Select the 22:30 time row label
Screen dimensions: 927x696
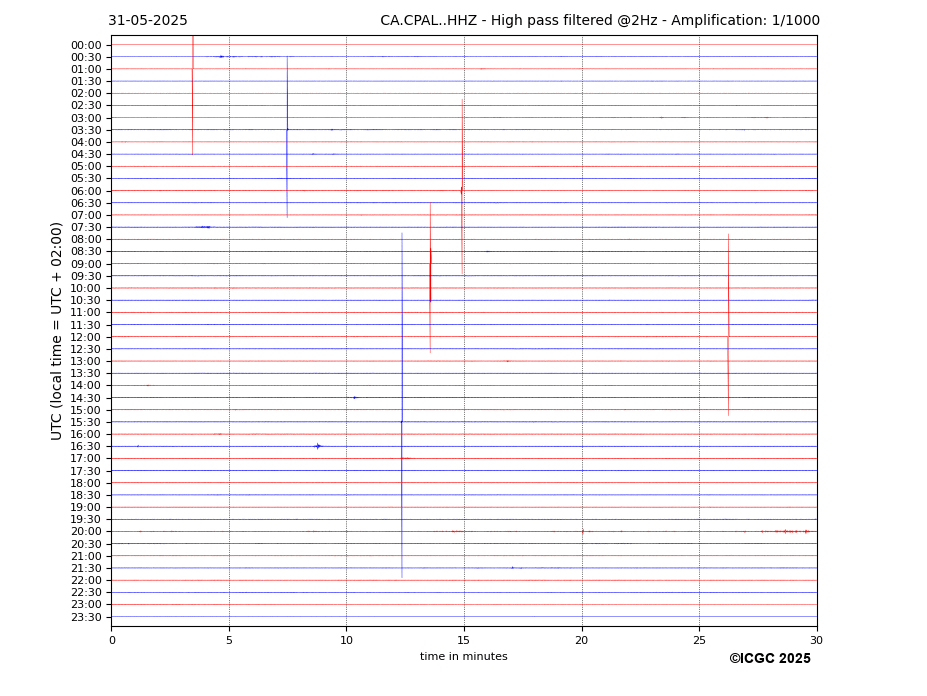click(x=86, y=593)
